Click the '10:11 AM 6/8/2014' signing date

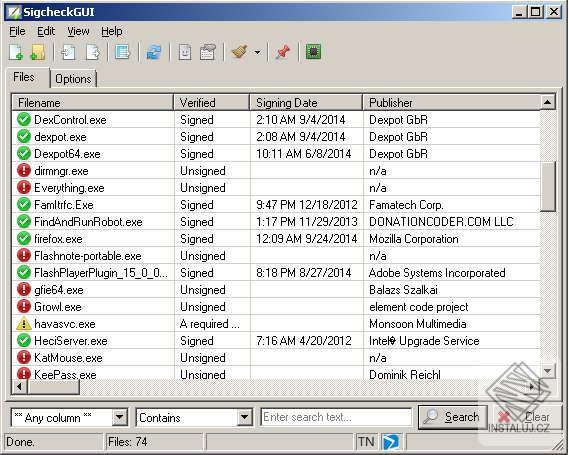(x=304, y=154)
